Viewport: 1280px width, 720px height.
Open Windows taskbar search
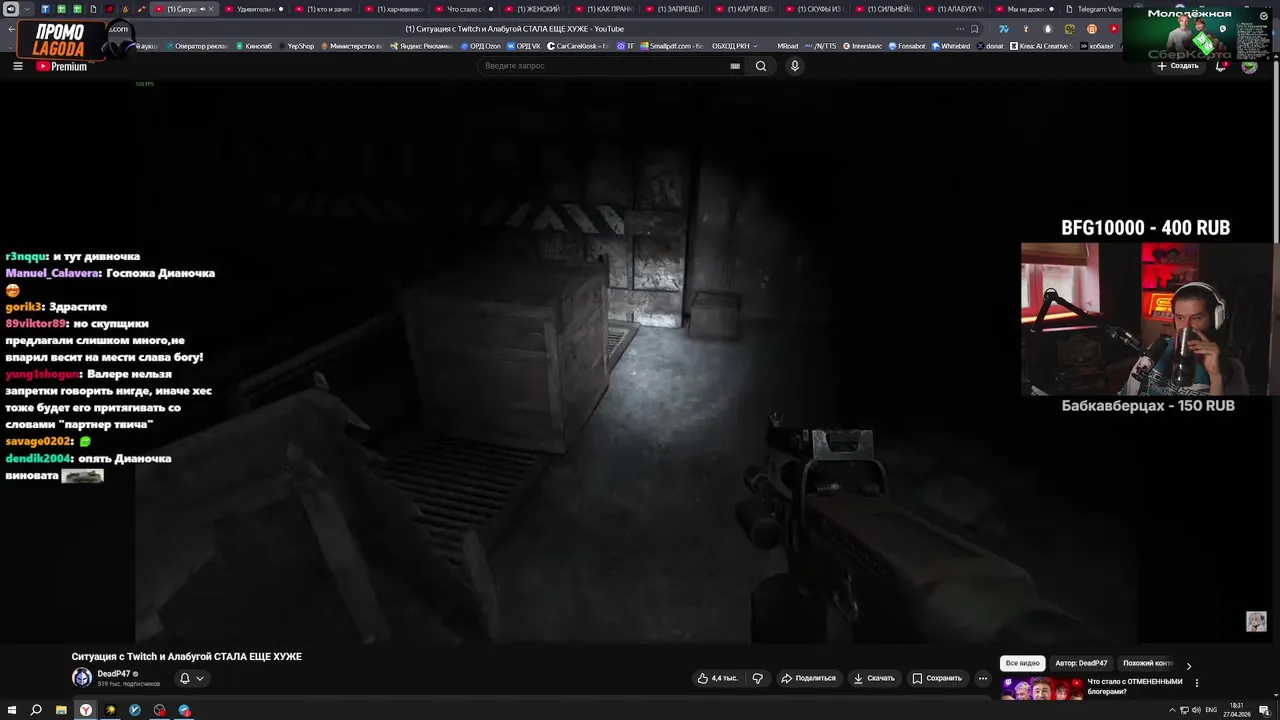[x=36, y=710]
